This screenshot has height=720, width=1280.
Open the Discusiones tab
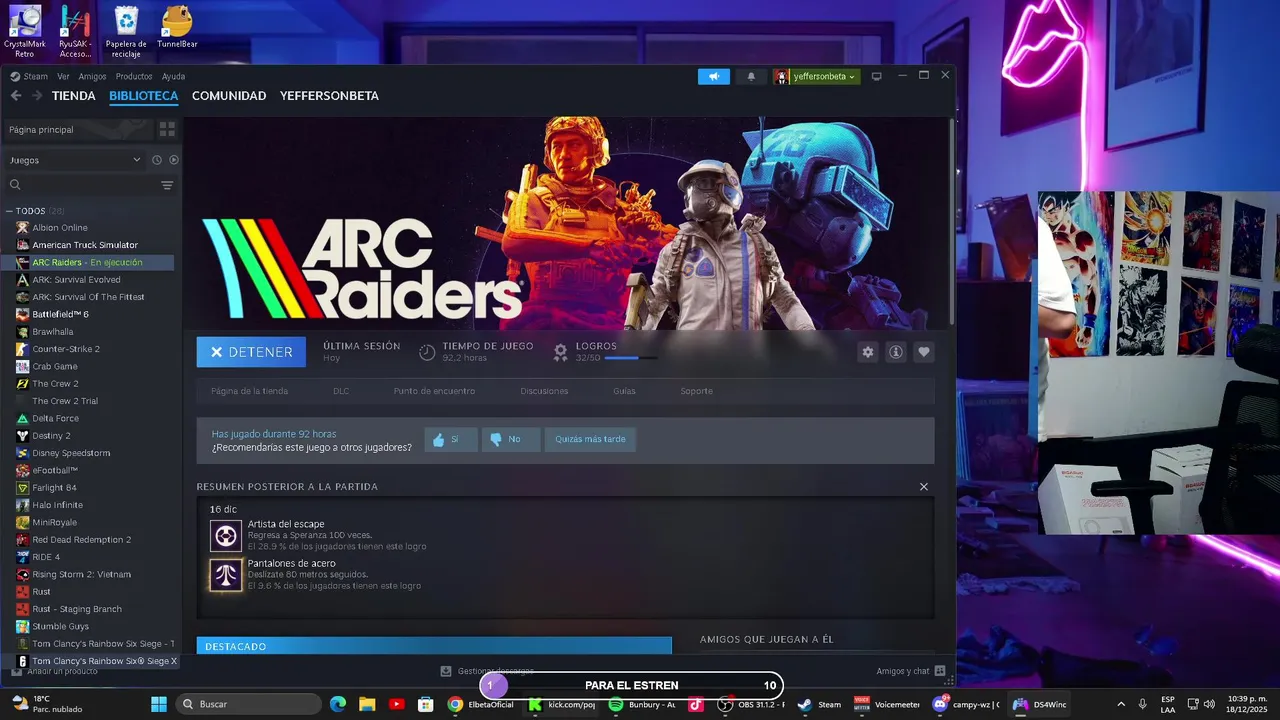click(x=544, y=391)
